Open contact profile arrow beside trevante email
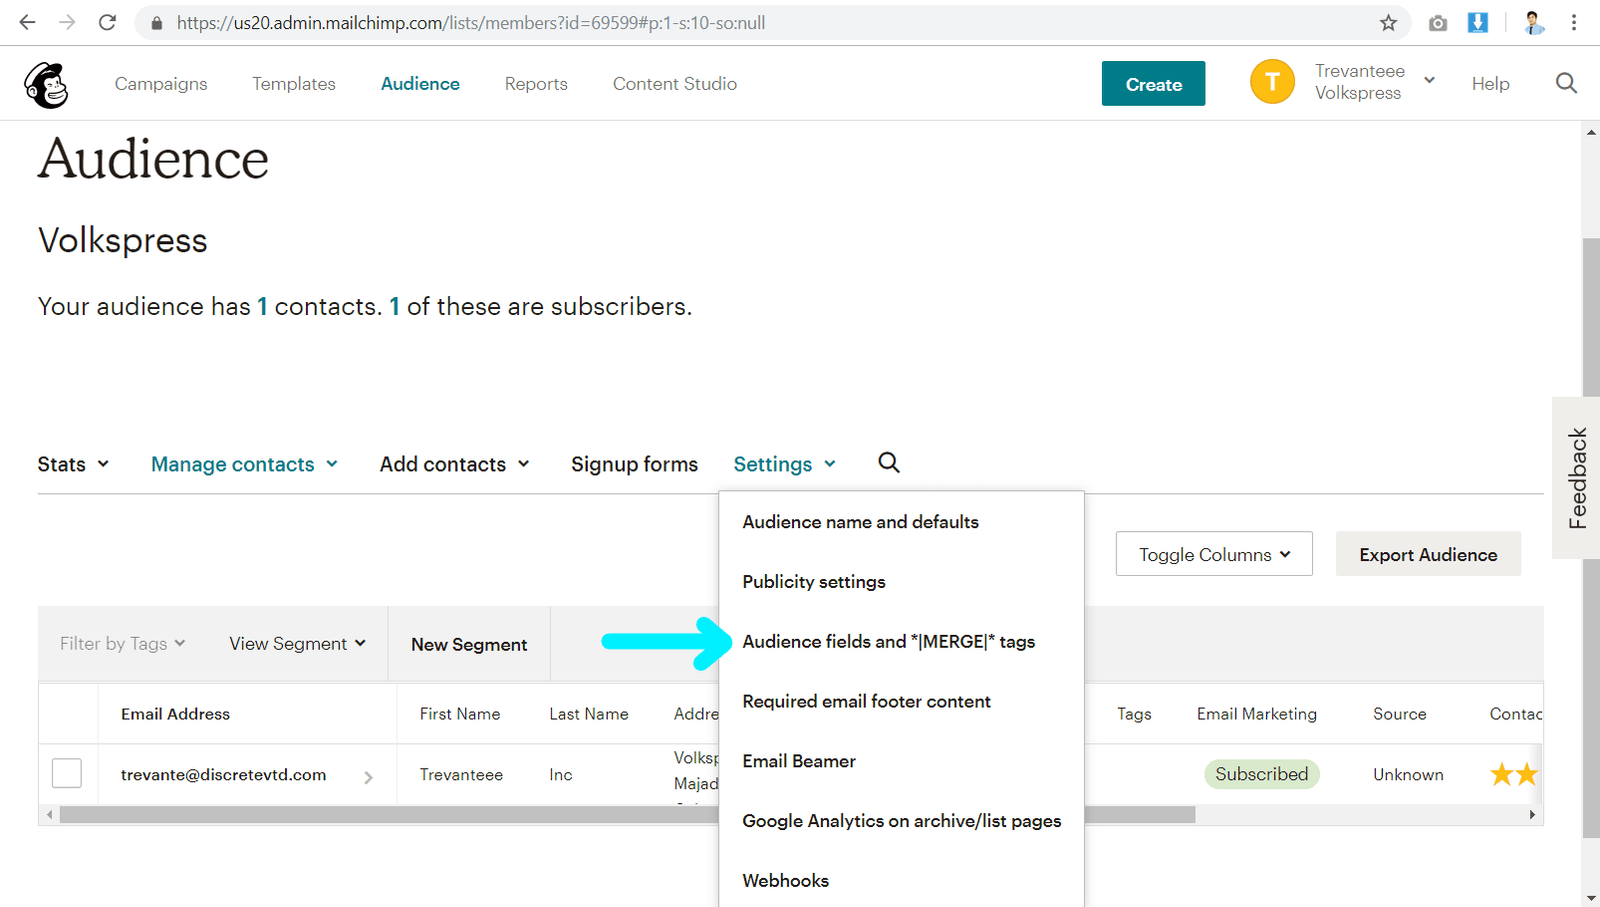This screenshot has width=1600, height=907. (x=368, y=777)
